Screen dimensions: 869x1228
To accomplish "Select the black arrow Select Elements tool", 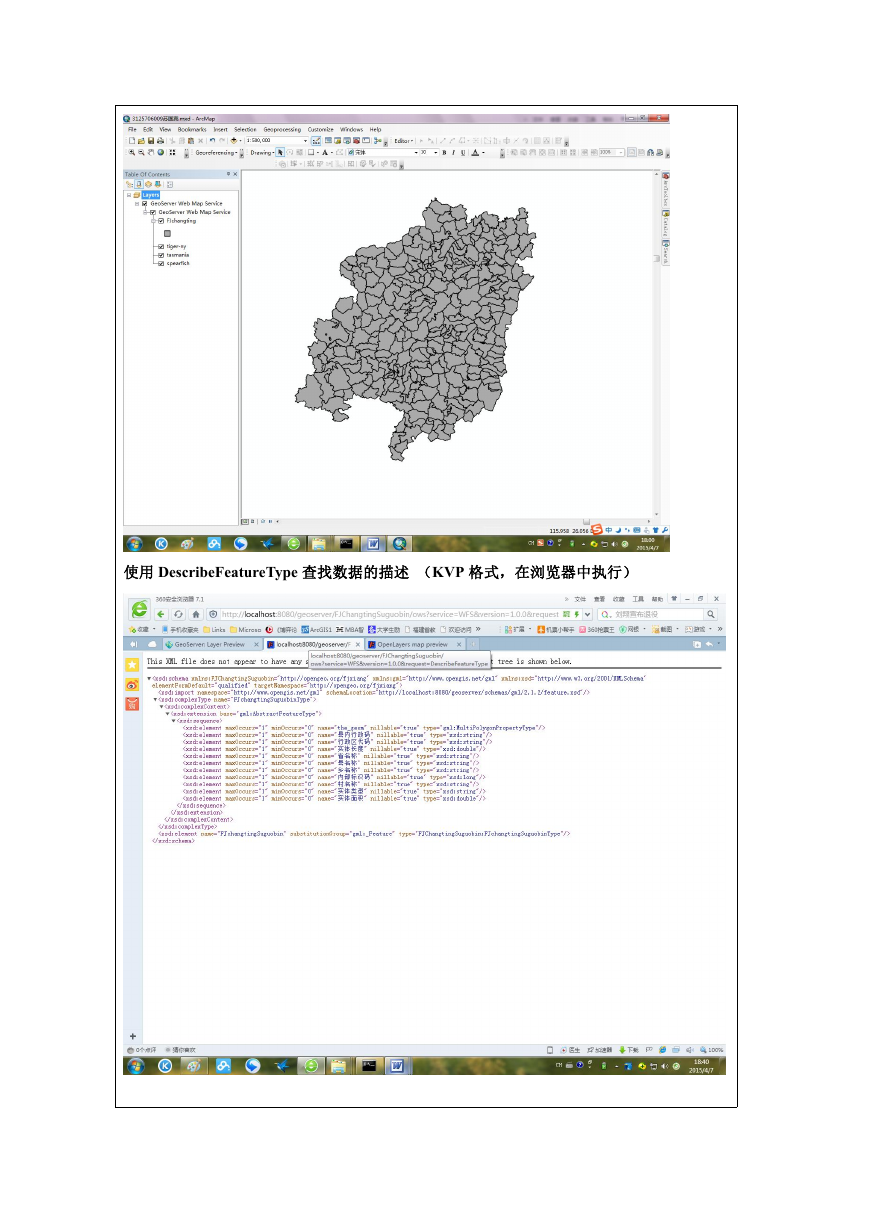I will click(280, 153).
